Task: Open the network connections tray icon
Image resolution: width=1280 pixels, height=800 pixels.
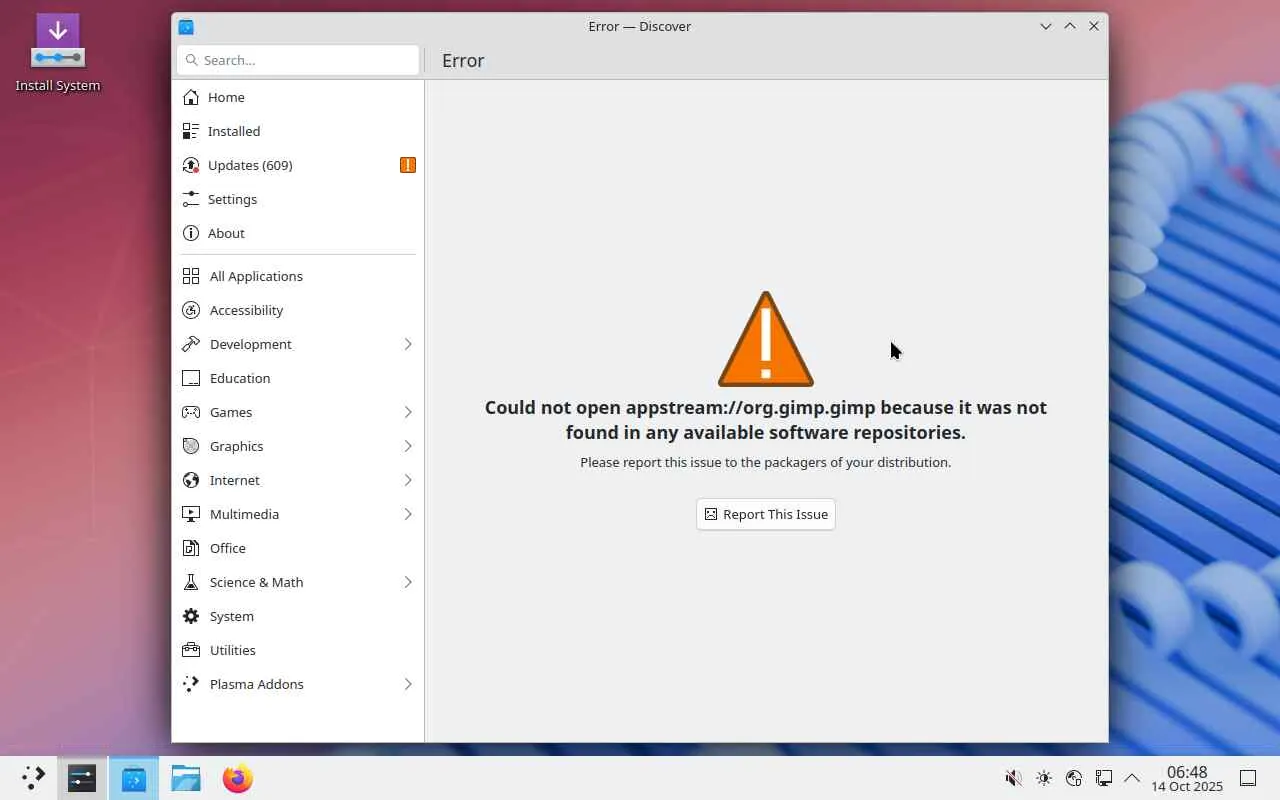Action: 1074,778
